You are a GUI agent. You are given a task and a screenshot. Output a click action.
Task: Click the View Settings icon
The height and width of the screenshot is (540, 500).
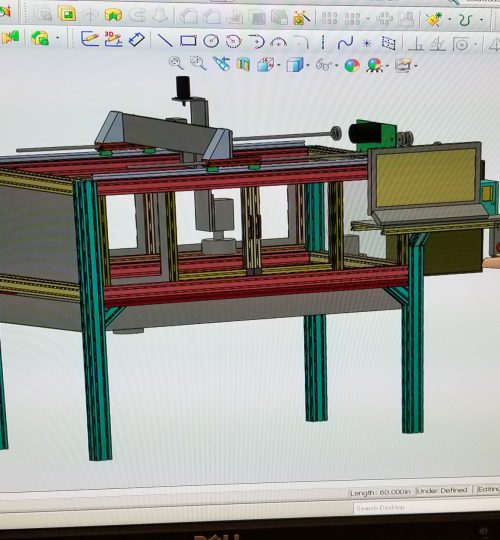point(403,65)
